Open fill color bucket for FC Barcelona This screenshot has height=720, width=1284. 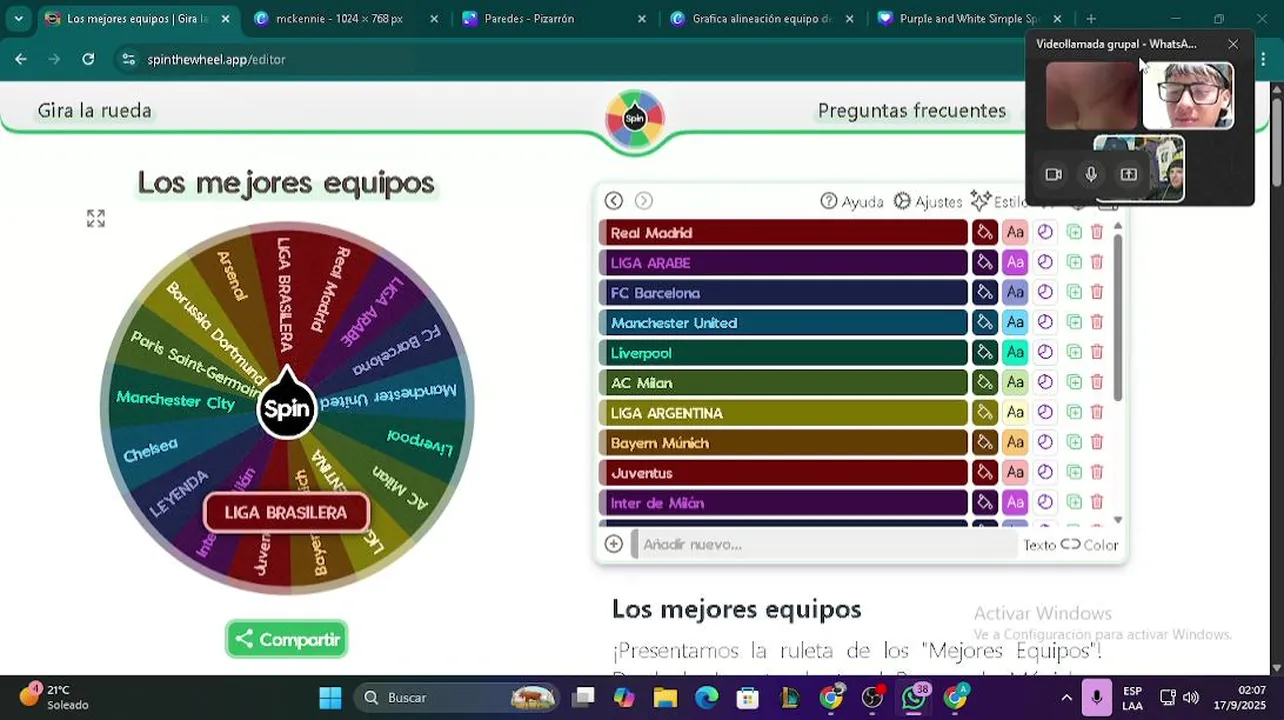pos(985,293)
